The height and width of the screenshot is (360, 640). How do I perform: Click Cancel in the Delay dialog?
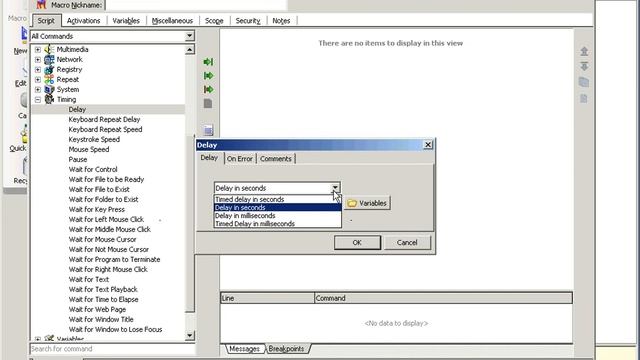pos(407,242)
